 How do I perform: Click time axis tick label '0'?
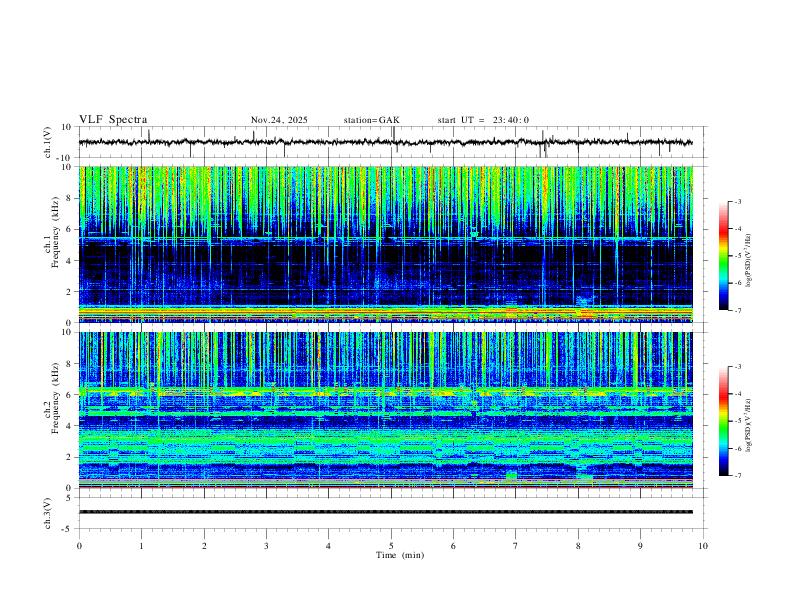79,546
